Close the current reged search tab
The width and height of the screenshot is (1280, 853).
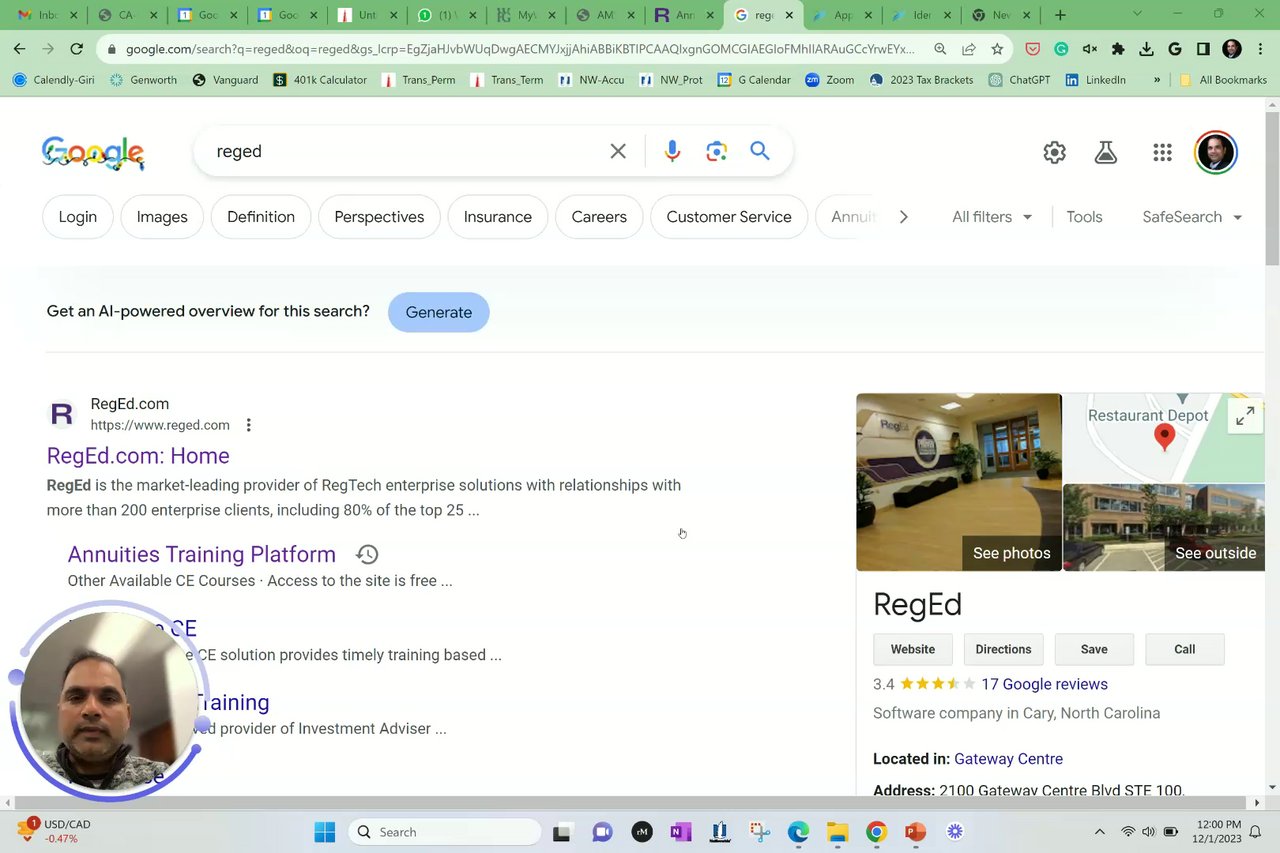(789, 15)
